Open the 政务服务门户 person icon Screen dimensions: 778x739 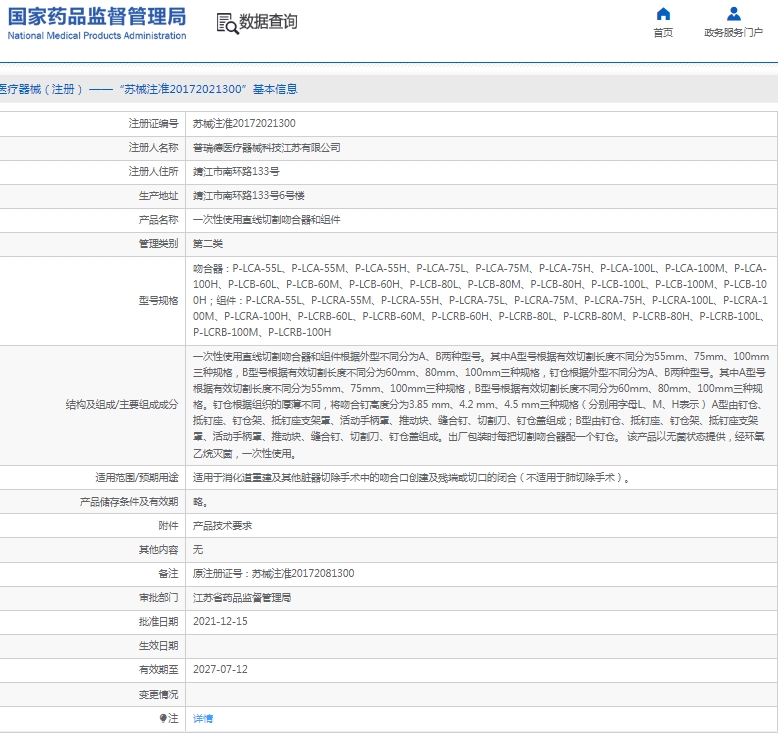[733, 14]
